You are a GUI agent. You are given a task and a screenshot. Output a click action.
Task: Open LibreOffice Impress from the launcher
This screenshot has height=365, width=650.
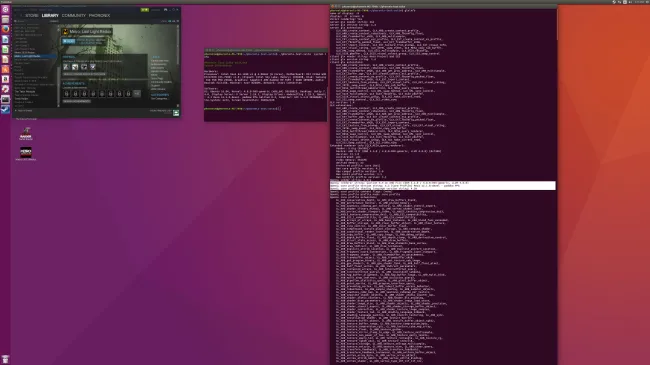(5, 59)
